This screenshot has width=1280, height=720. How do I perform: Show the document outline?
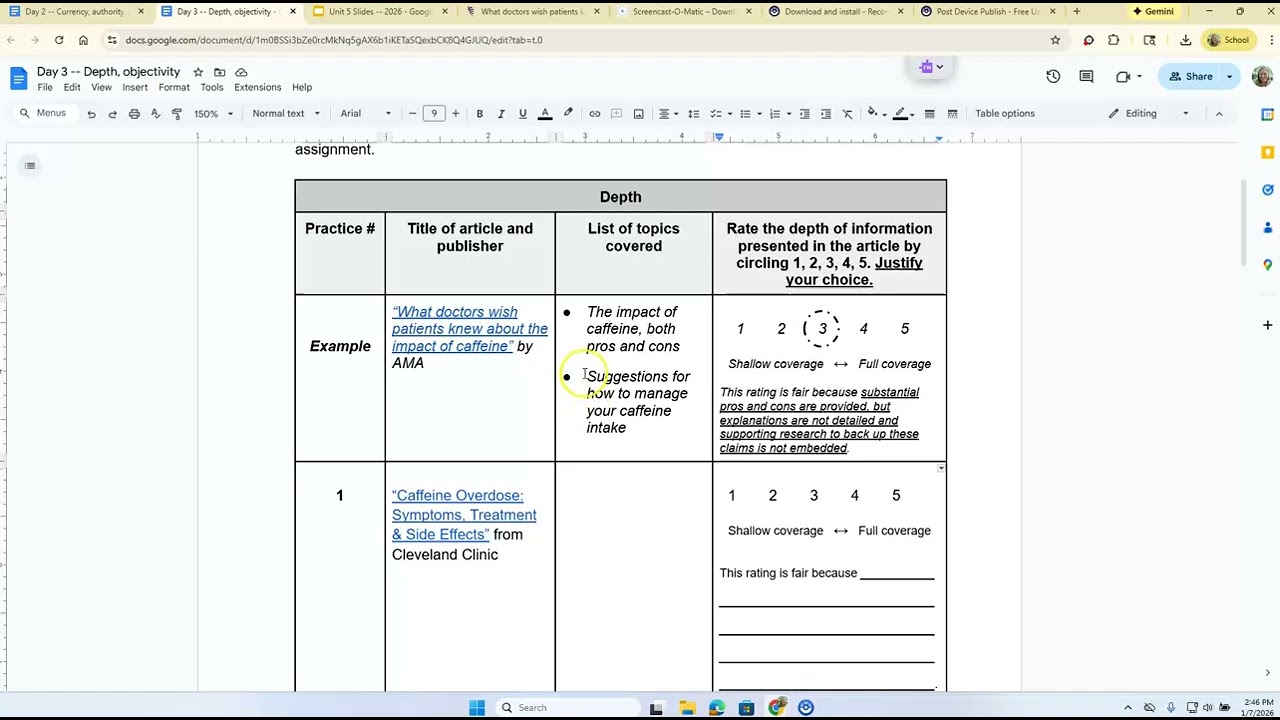[30, 165]
